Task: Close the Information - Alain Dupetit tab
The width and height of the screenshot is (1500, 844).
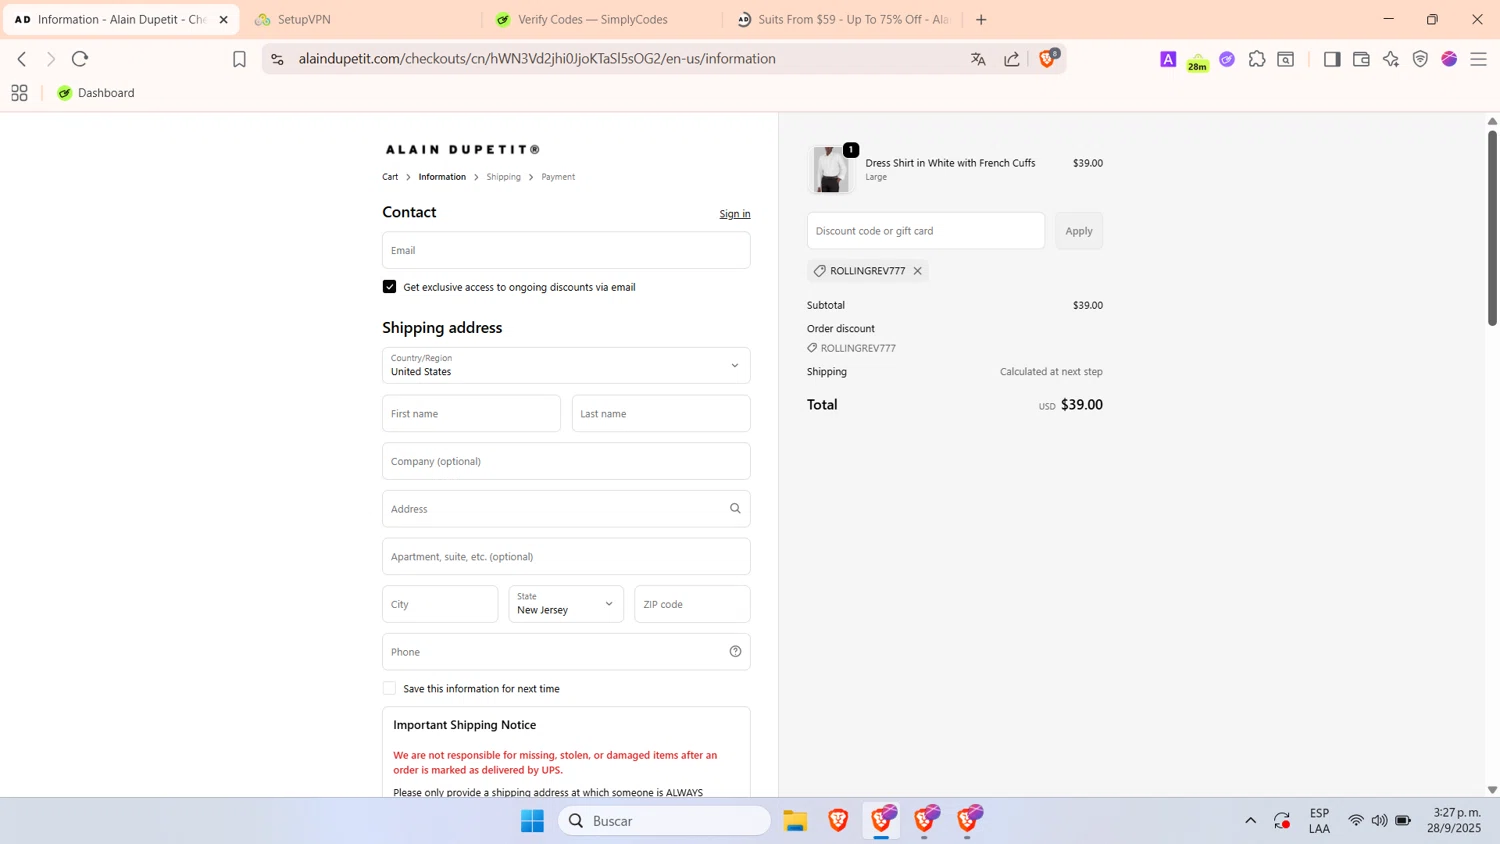Action: point(223,20)
